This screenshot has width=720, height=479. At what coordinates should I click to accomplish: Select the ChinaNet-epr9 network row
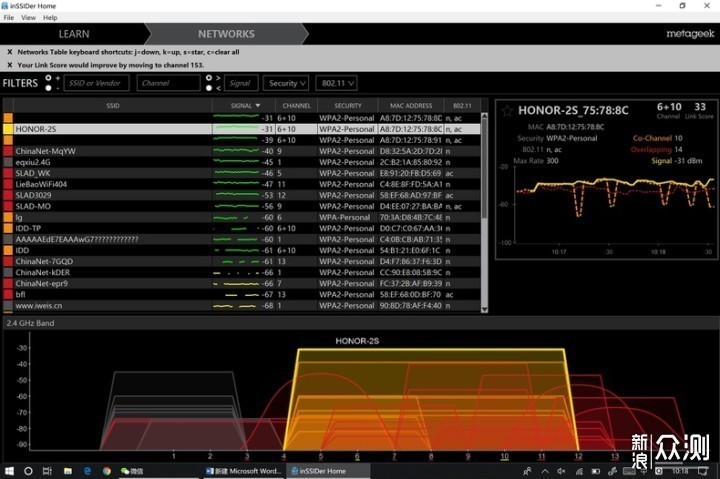pos(242,283)
